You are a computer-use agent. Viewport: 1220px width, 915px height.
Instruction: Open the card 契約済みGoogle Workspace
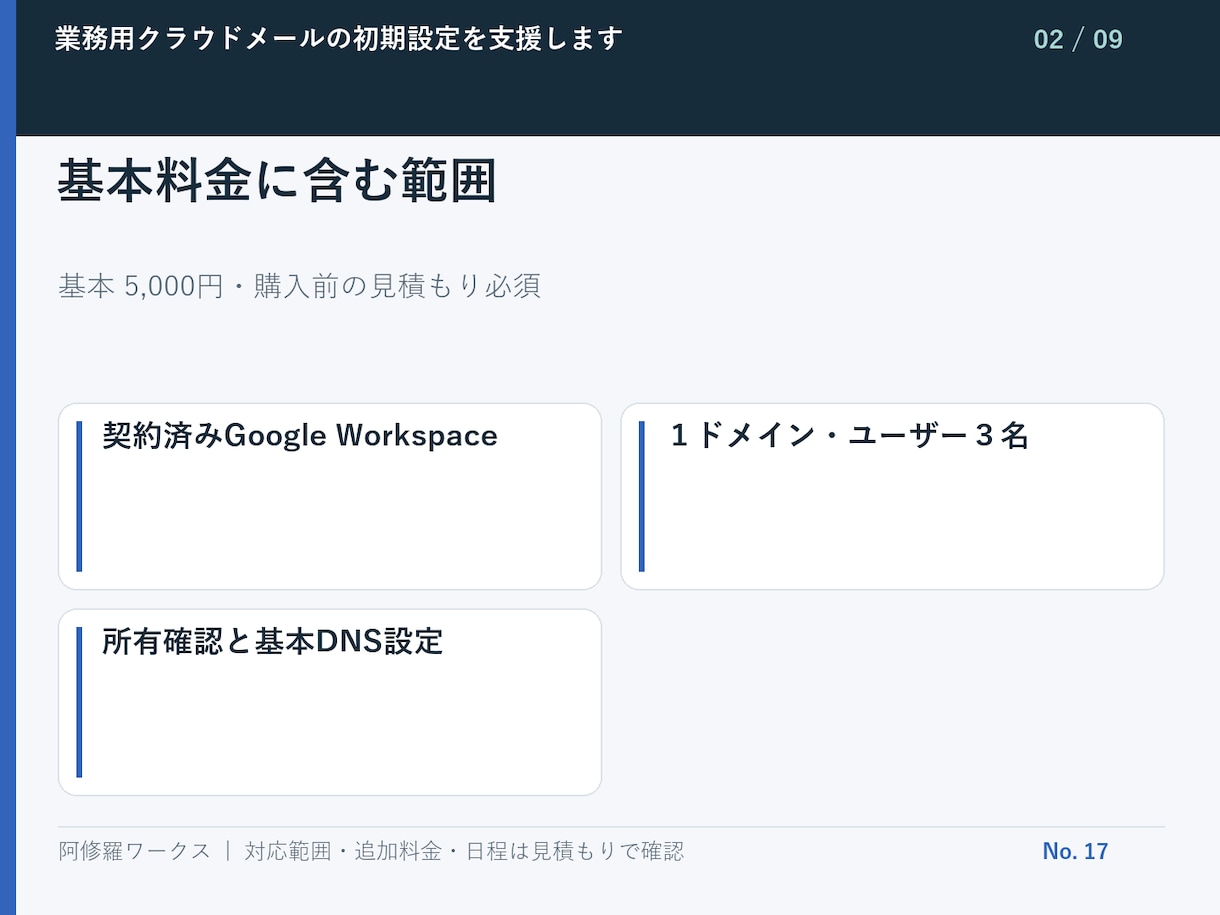point(330,497)
